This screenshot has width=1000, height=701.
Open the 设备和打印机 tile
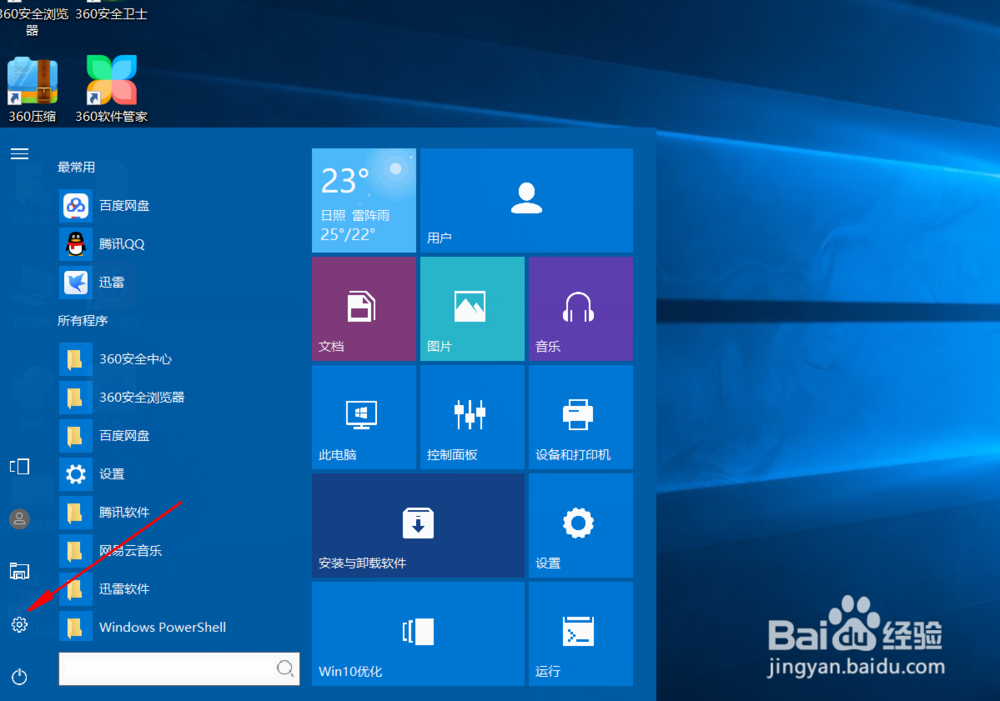tap(580, 417)
